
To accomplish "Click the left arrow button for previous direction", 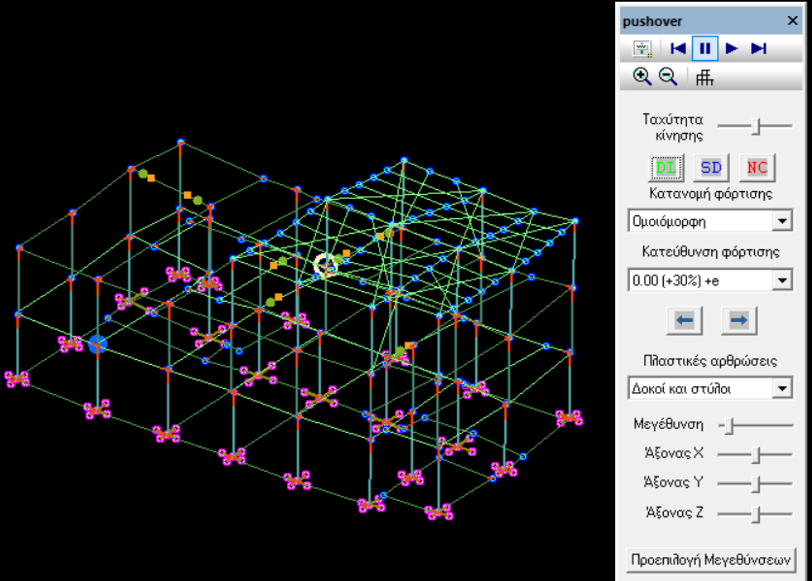I will (685, 321).
